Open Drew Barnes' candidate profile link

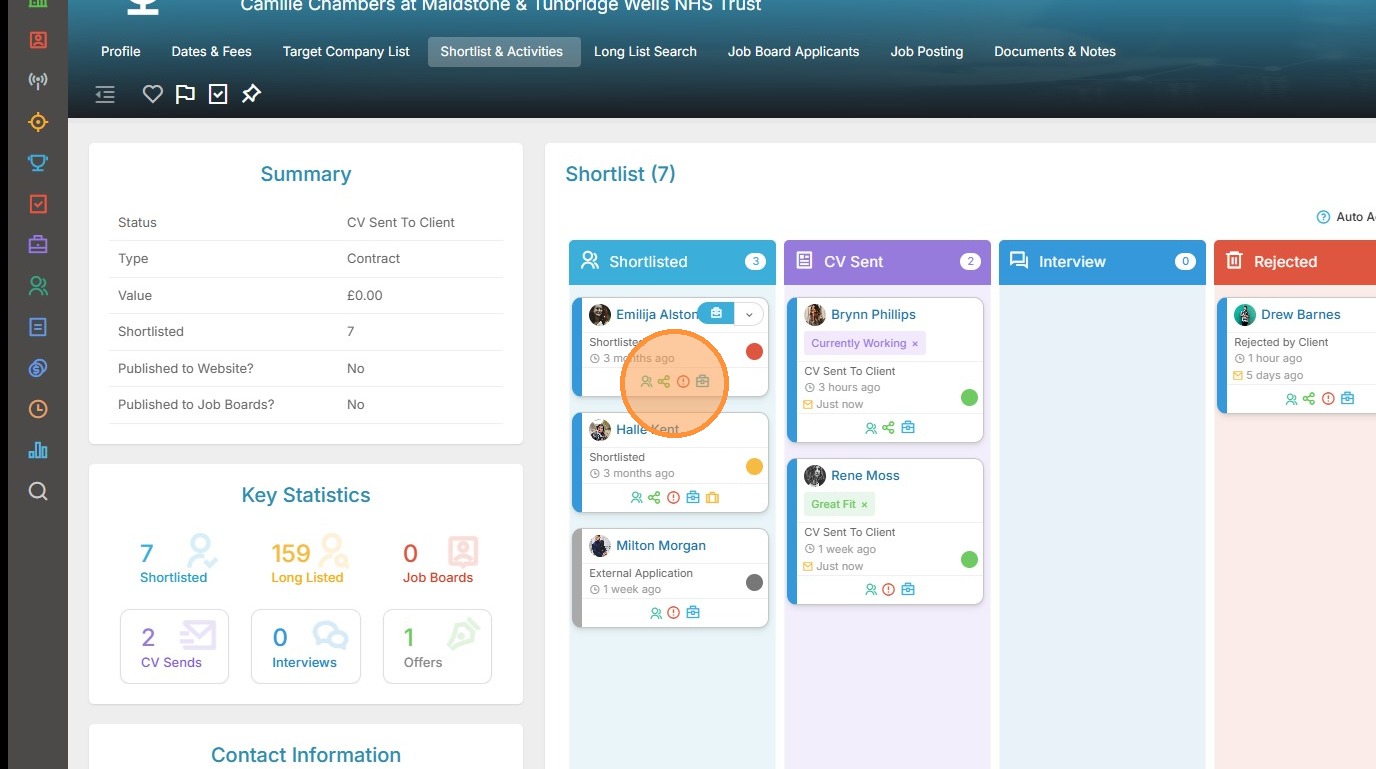[x=1301, y=314]
